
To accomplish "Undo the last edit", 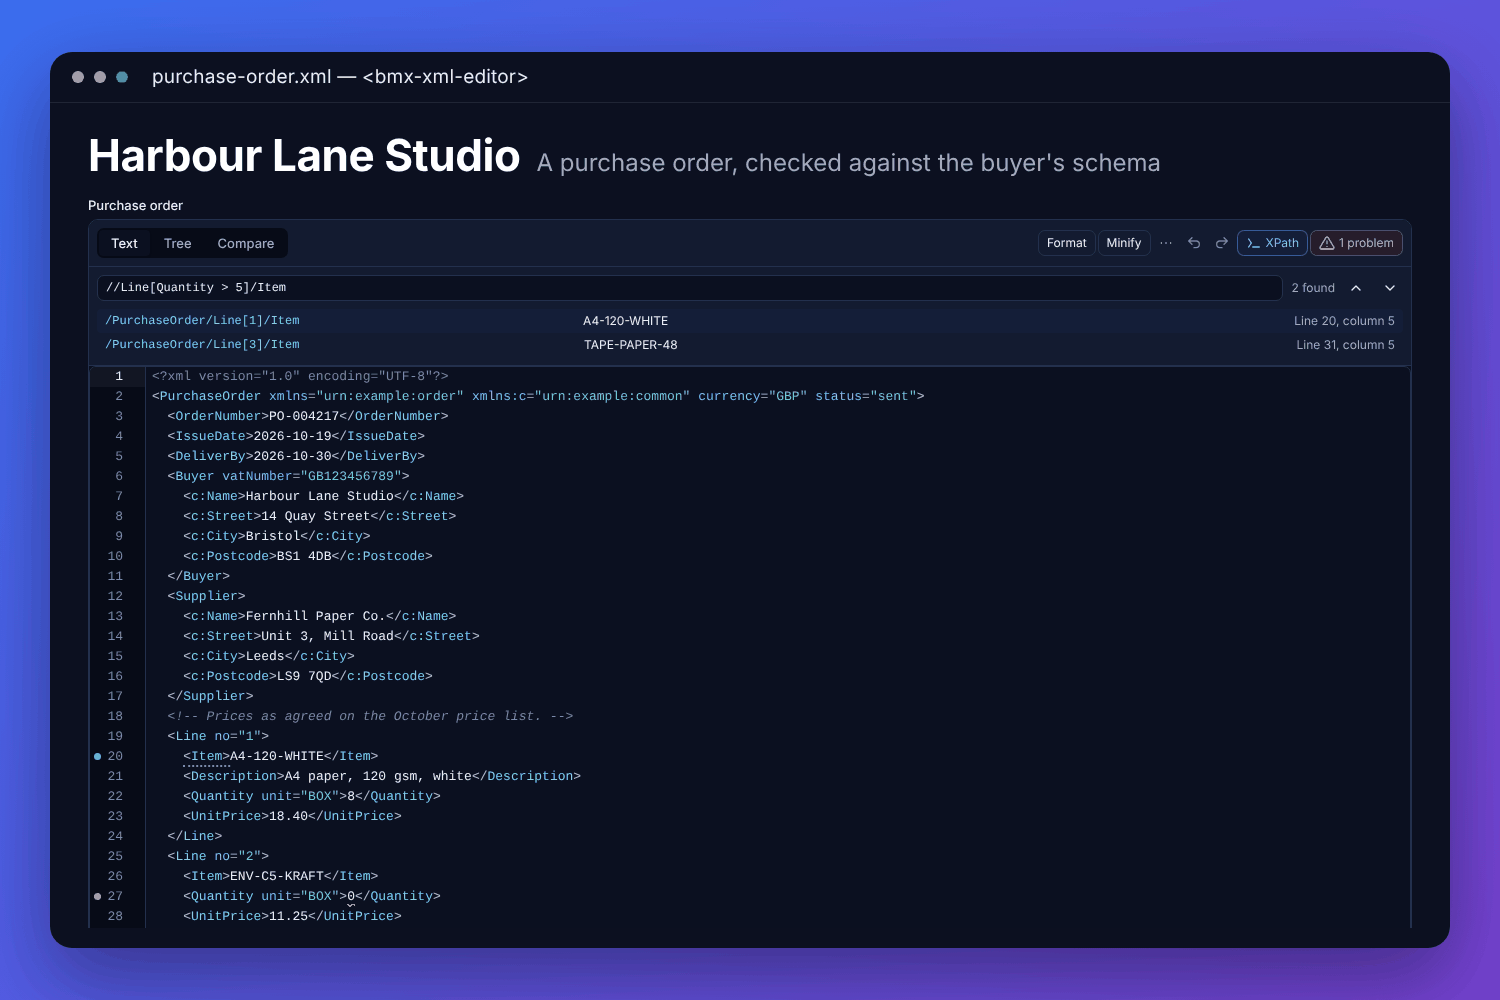I will point(1194,243).
